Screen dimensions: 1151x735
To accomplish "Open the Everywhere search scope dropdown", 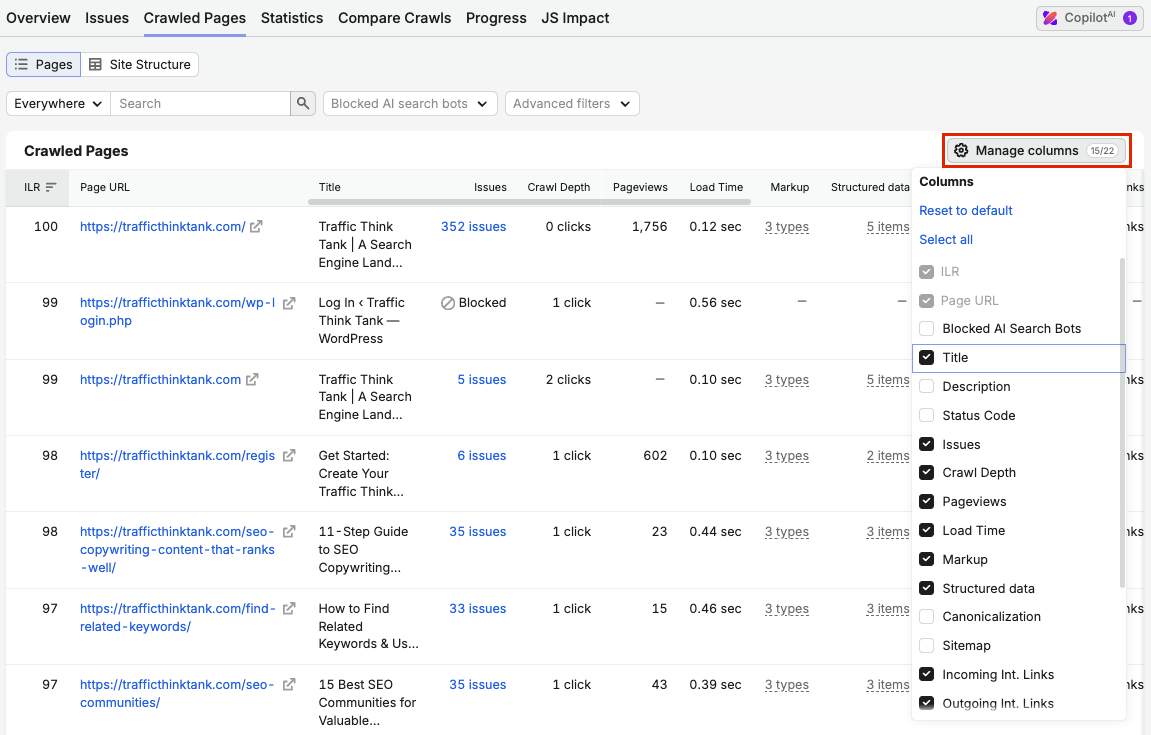I will tap(58, 104).
